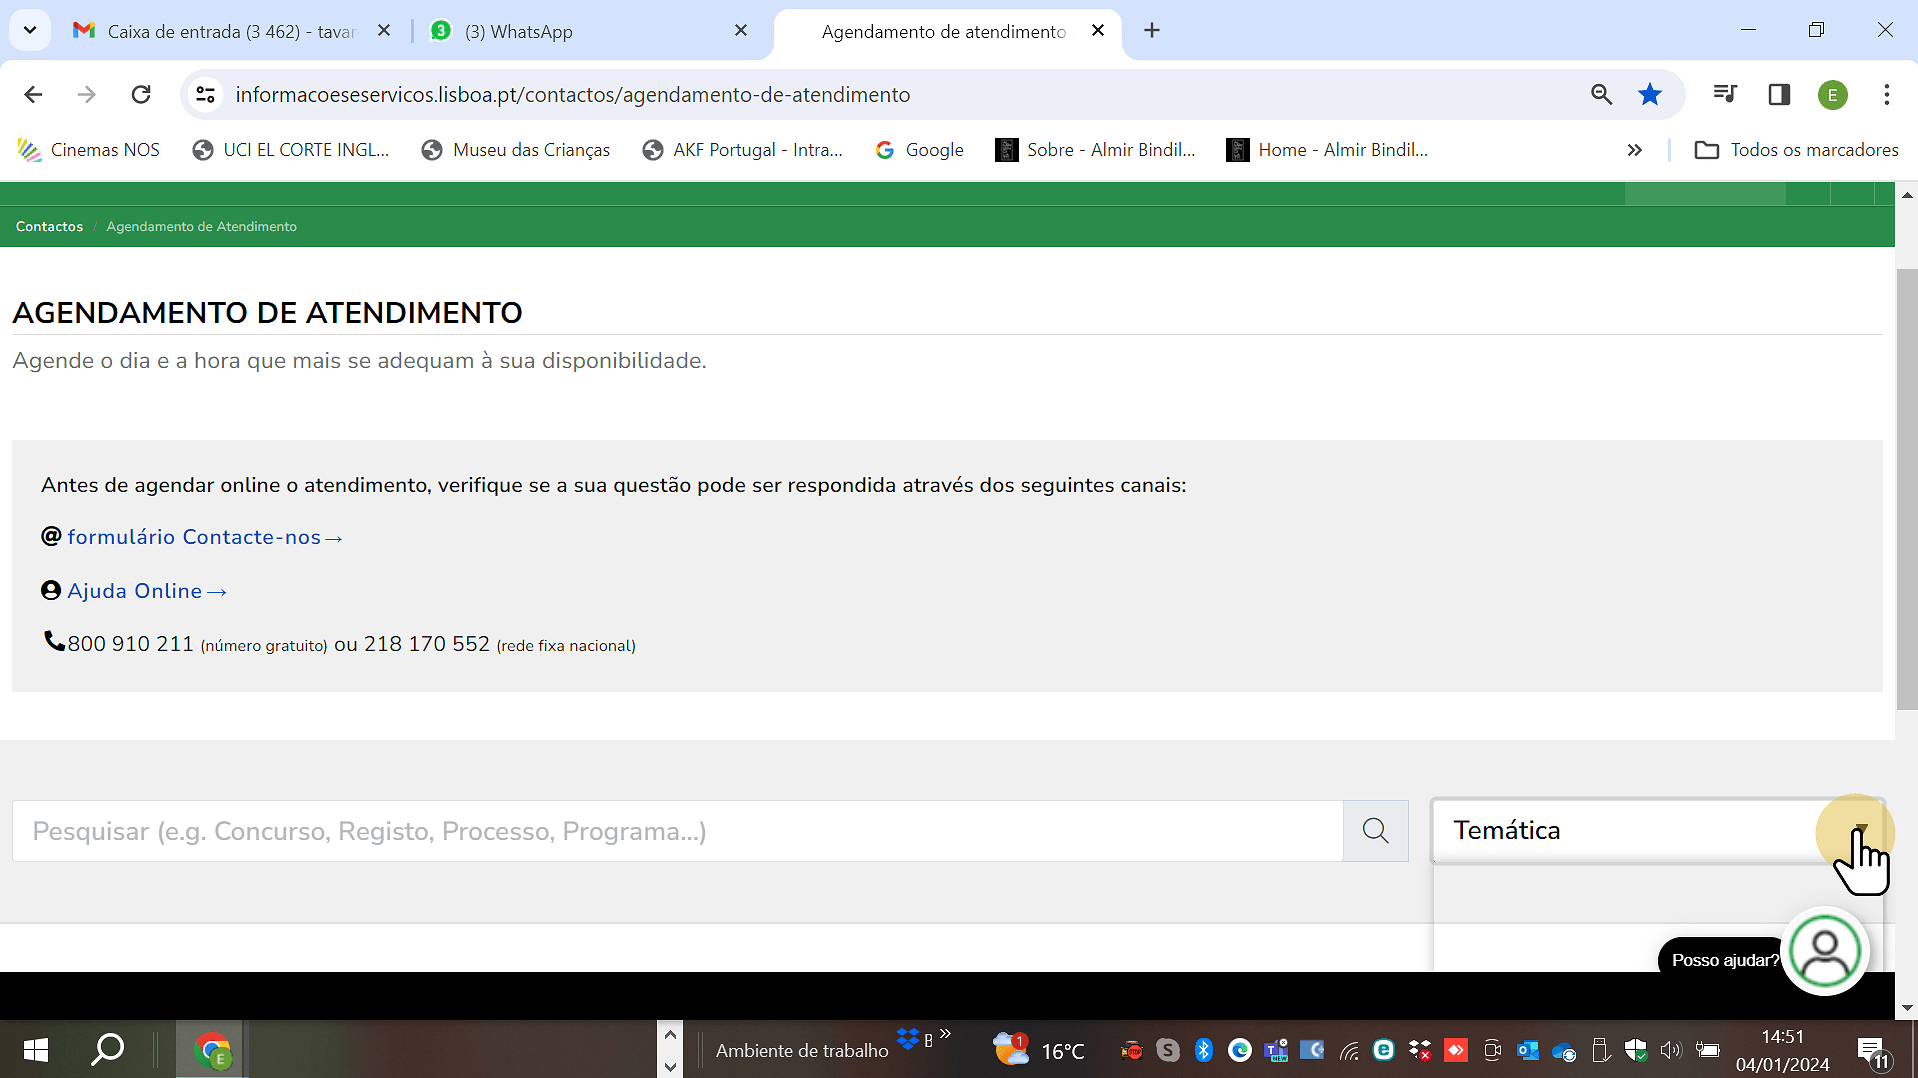Image resolution: width=1918 pixels, height=1078 pixels.
Task: Expand the Temática dropdown
Action: click(1858, 831)
